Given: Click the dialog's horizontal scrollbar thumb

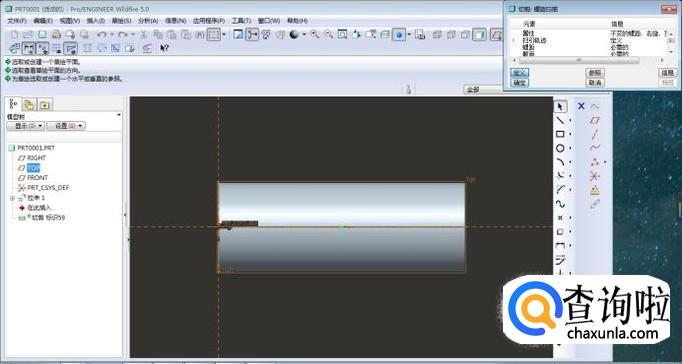Looking at the screenshot, I should tap(579, 60).
